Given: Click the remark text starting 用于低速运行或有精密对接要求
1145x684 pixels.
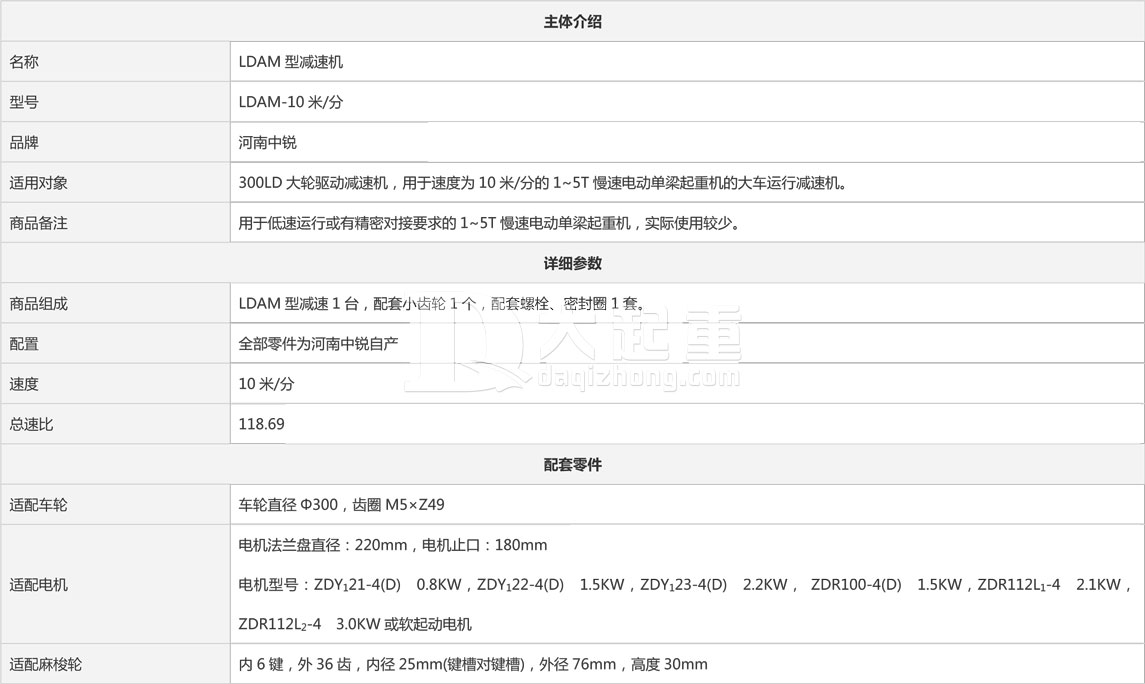Looking at the screenshot, I should tap(489, 223).
